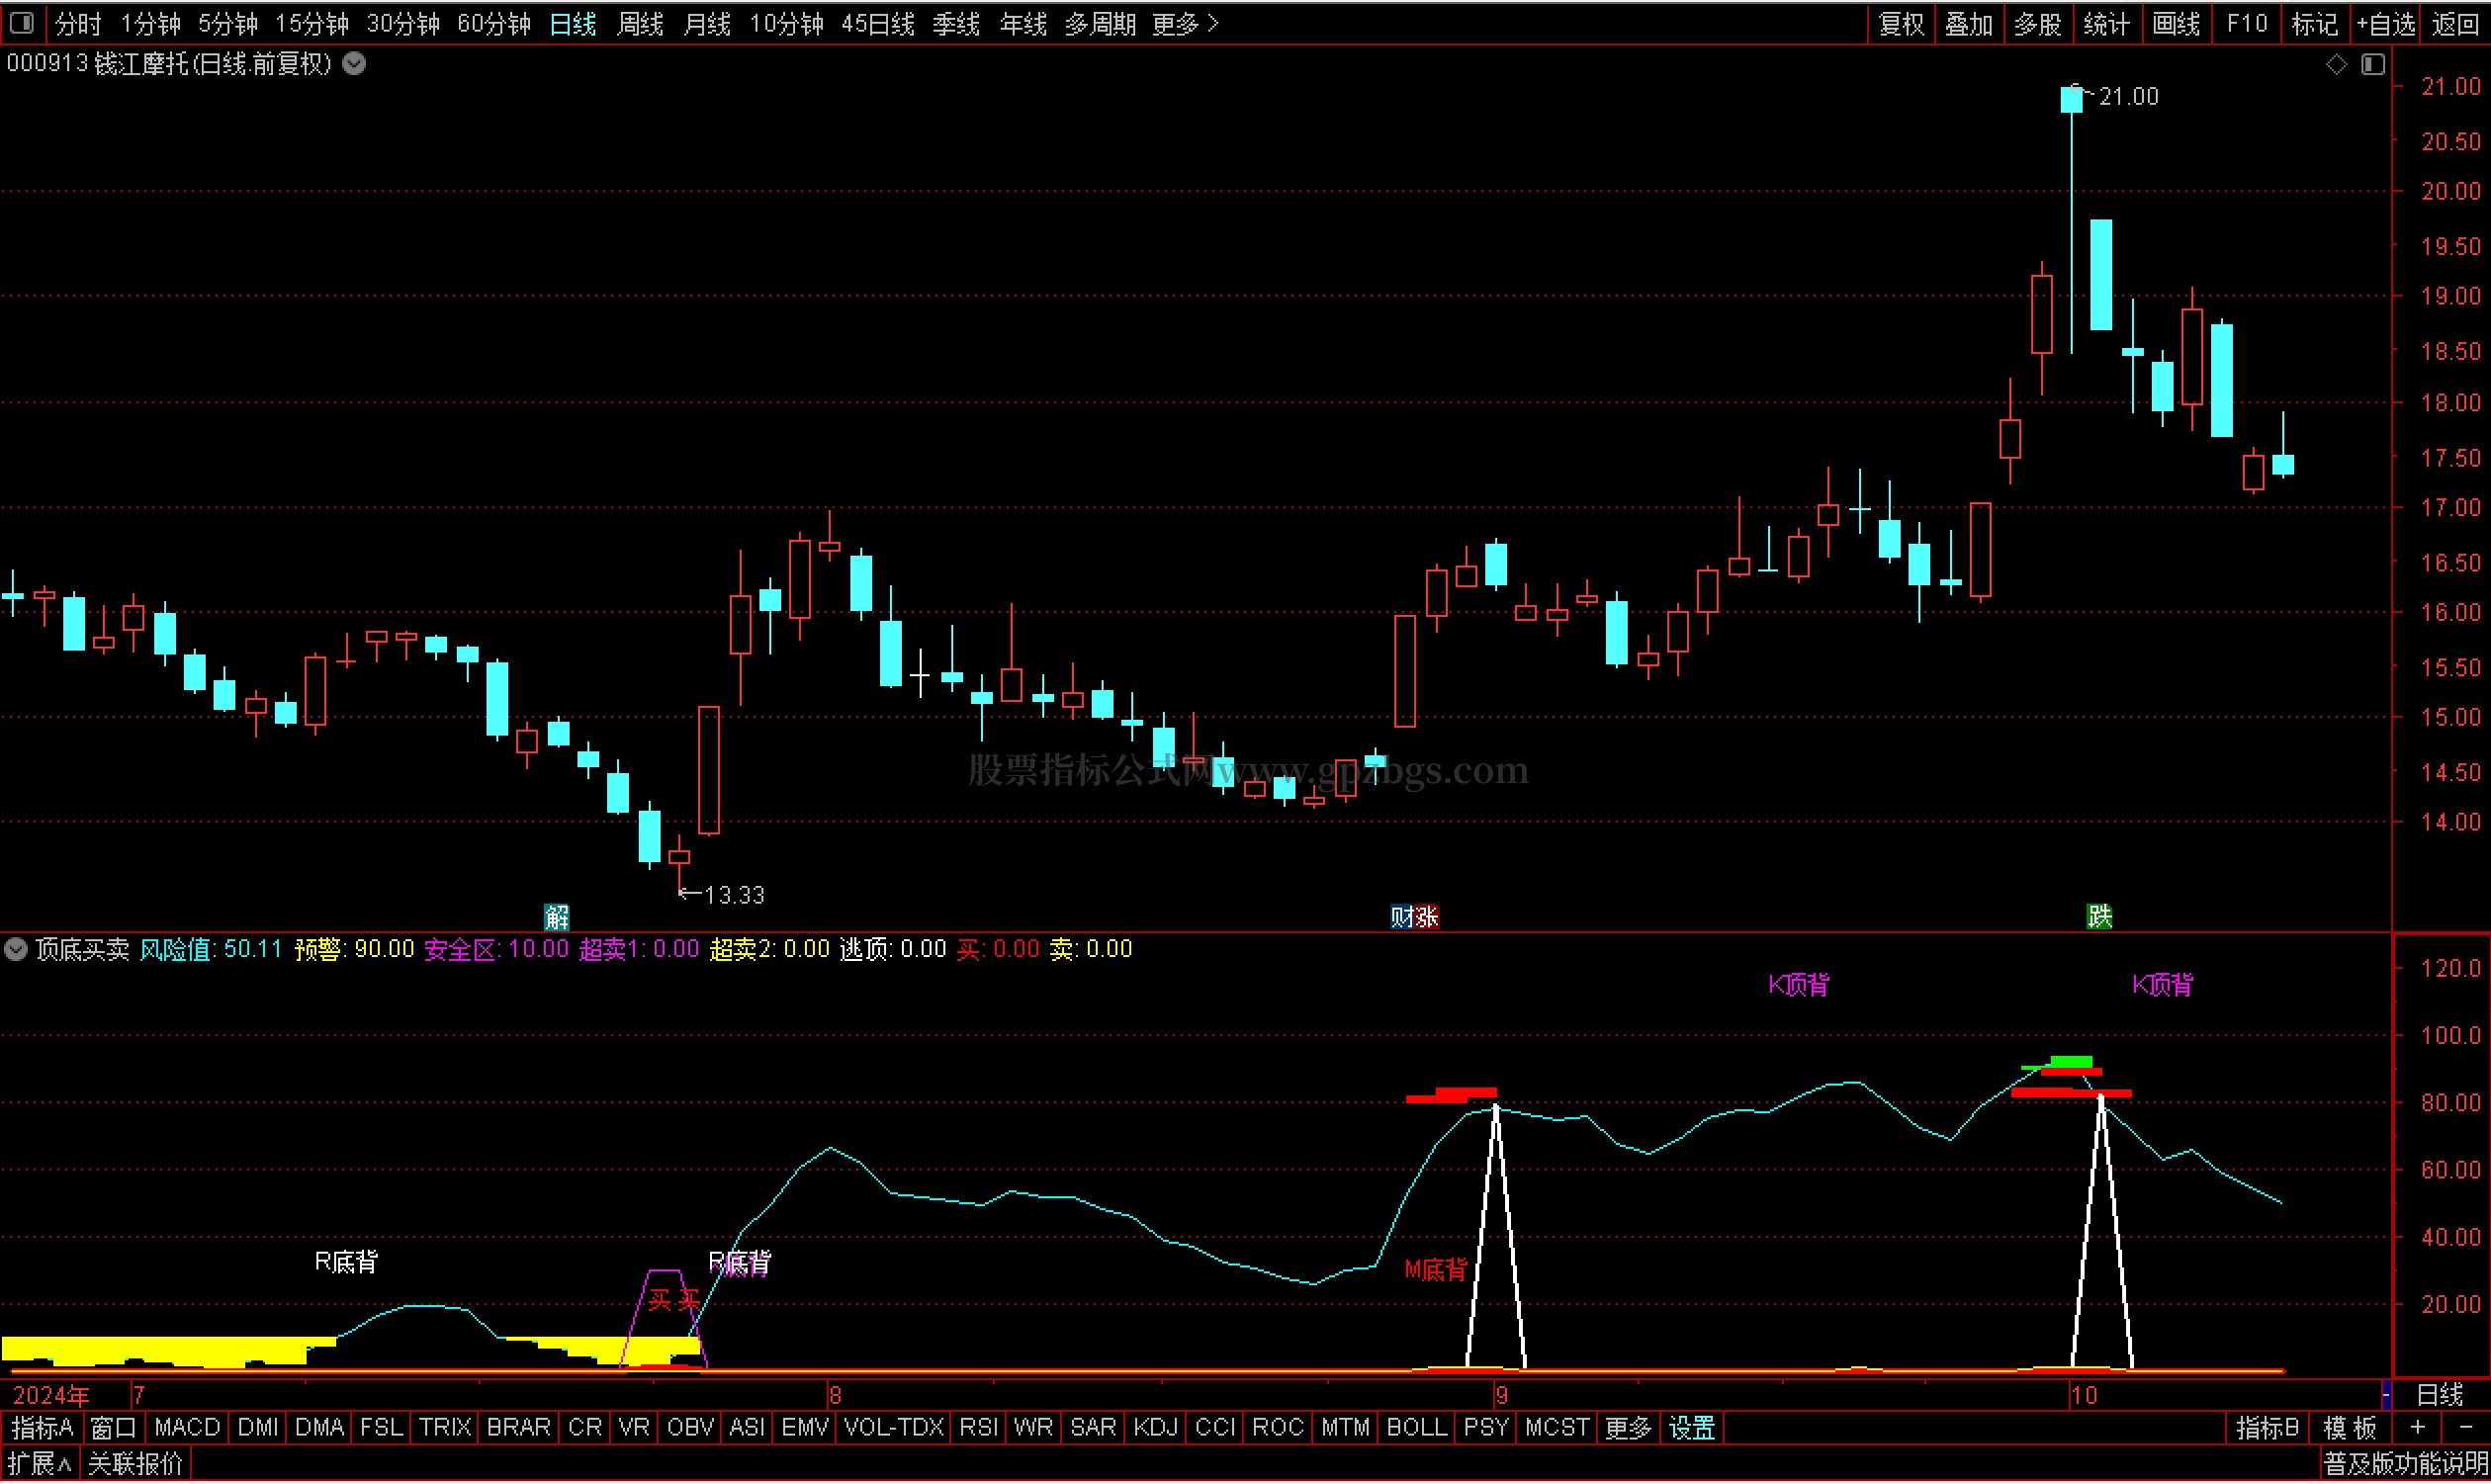Viewport: 2491px width, 1484px height.
Task: Click the 涨 marker icon
Action: 1427,916
